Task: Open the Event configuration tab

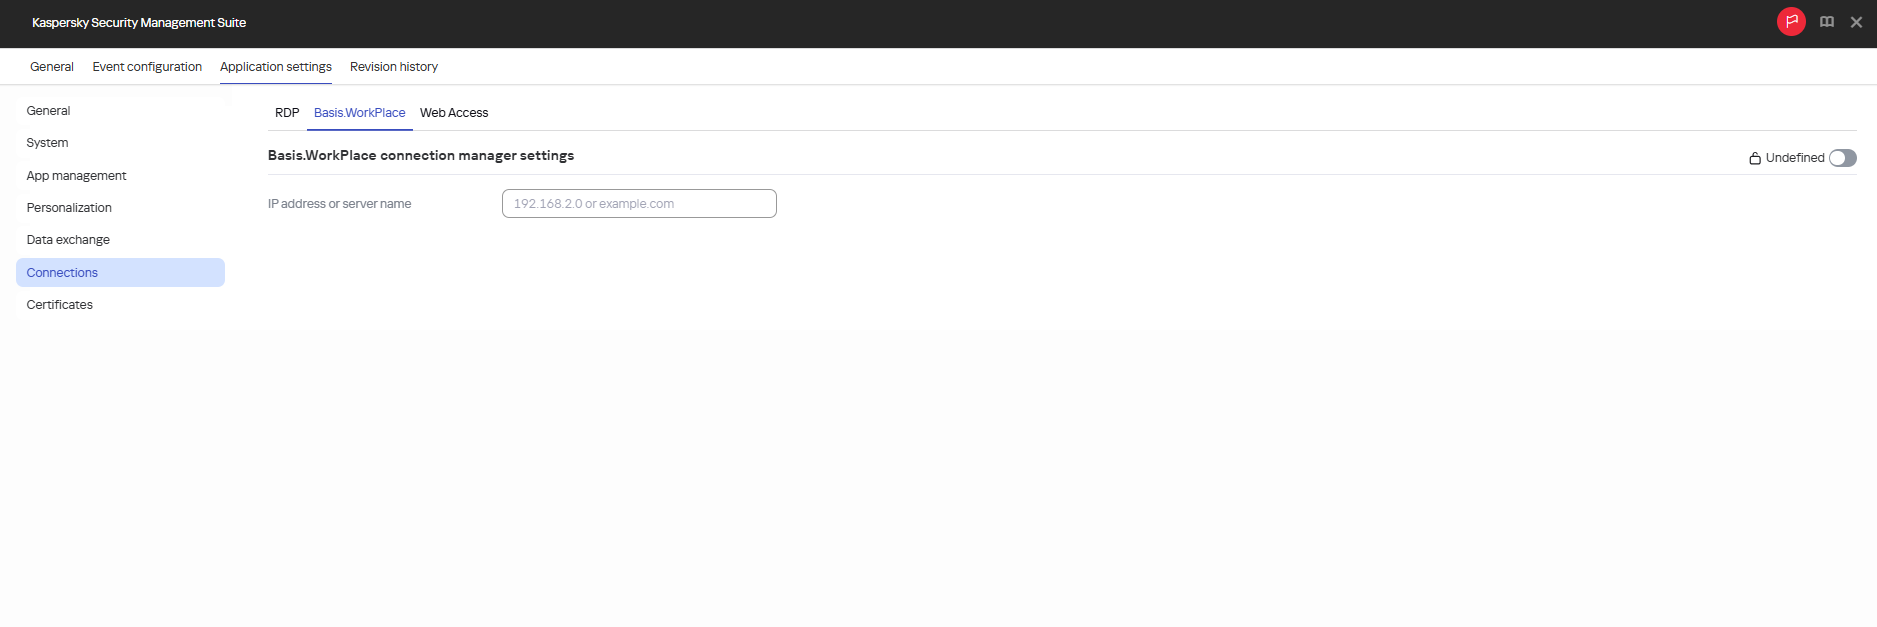Action: click(x=147, y=67)
